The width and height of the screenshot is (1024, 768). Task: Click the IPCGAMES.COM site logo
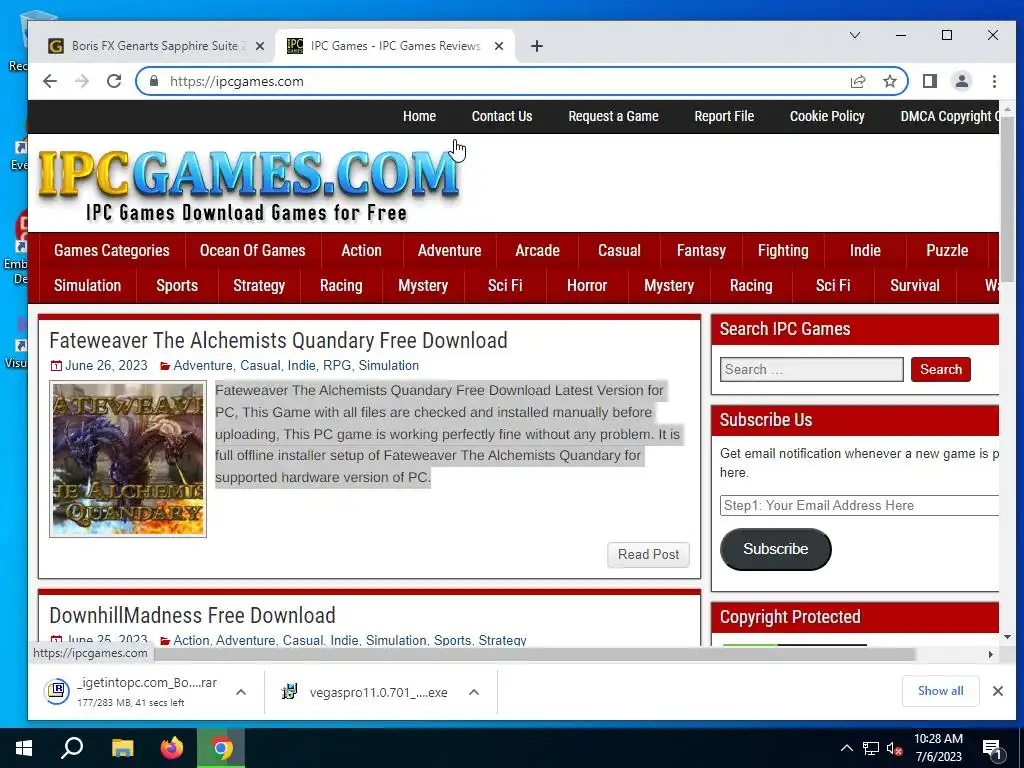click(248, 184)
